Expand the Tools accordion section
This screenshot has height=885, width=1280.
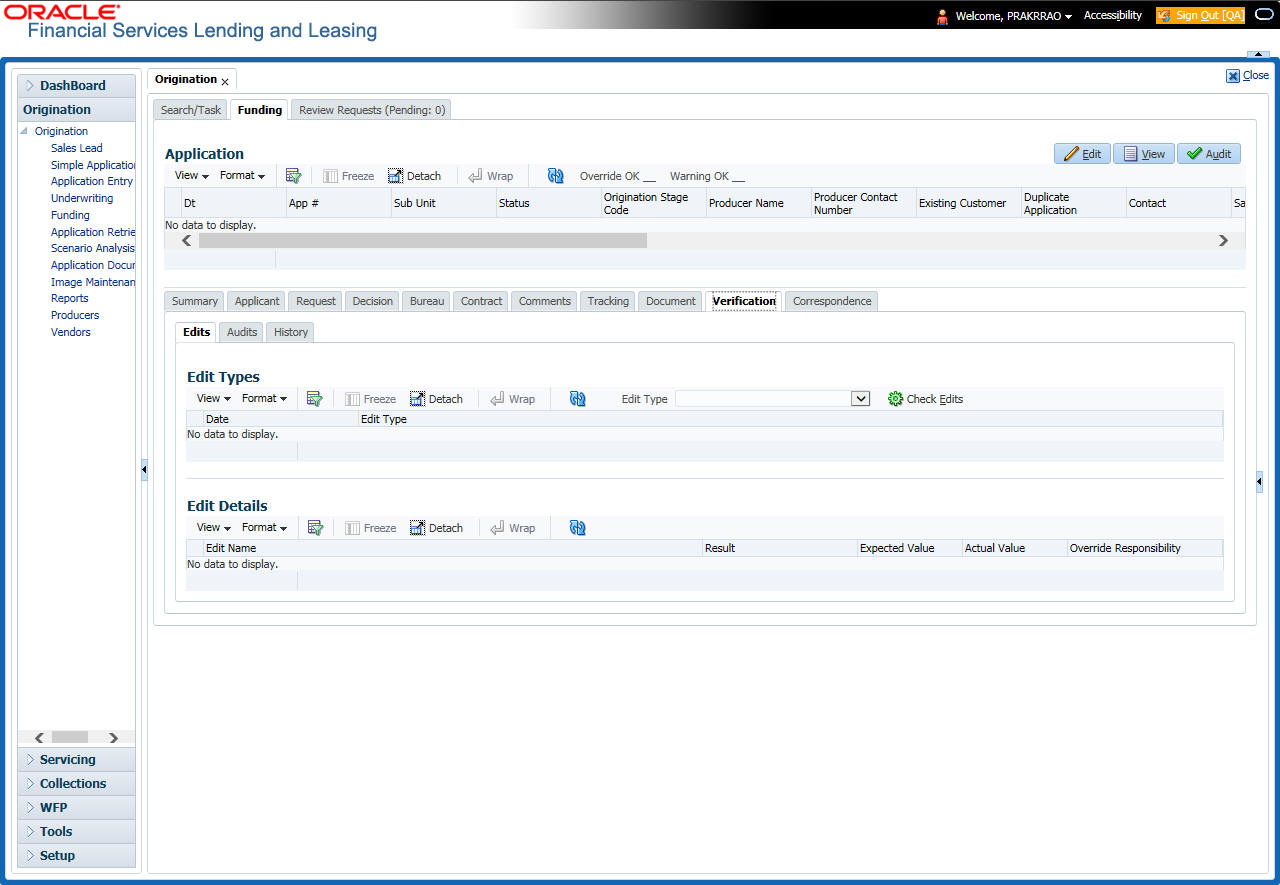76,832
